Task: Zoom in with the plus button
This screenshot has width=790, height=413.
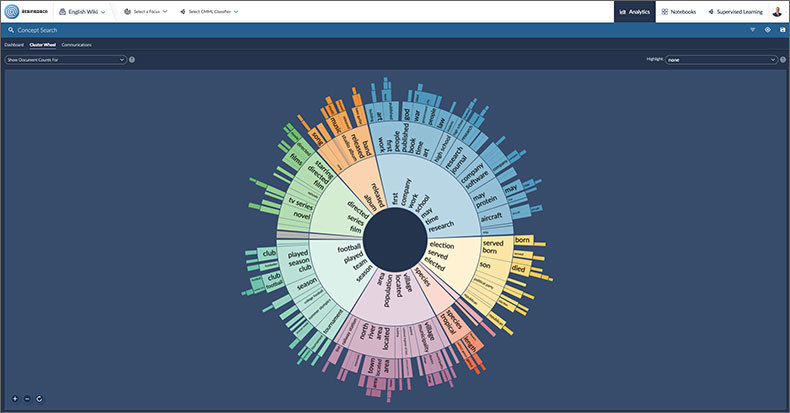Action: pyautogui.click(x=15, y=399)
